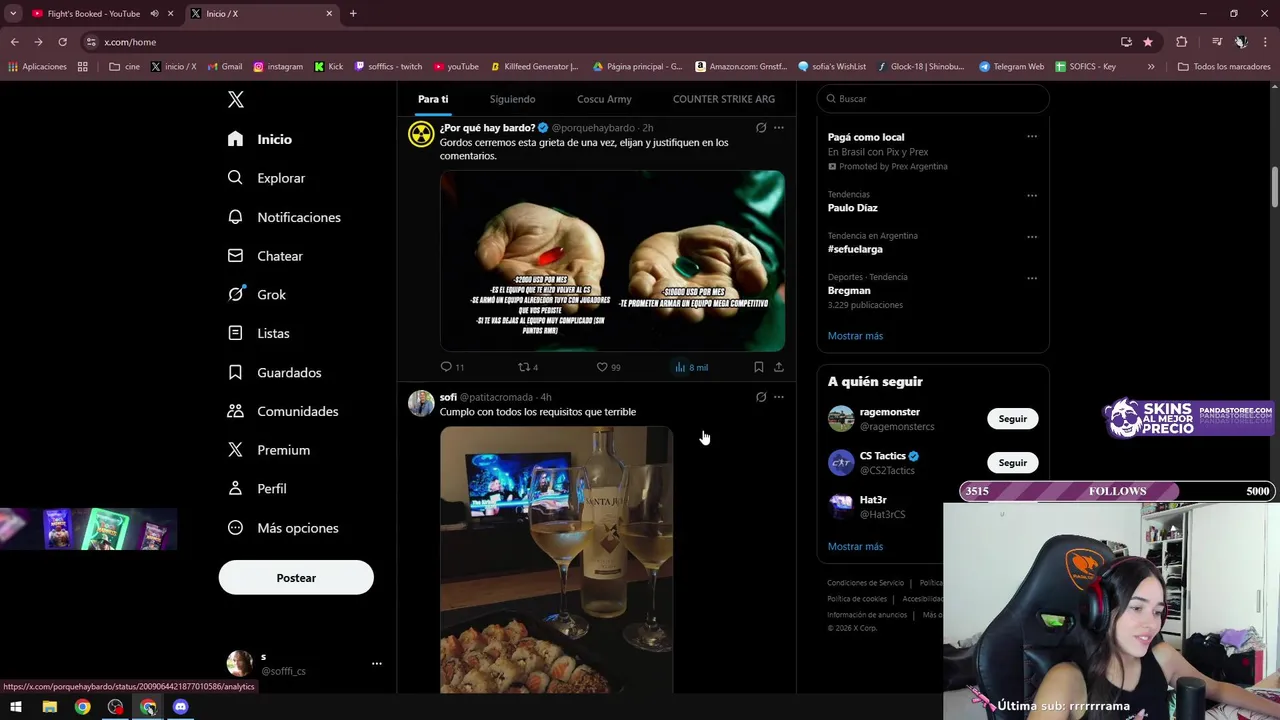Image resolution: width=1280 pixels, height=720 pixels.
Task: Mute the YouTube tab audio icon
Action: coord(154,14)
